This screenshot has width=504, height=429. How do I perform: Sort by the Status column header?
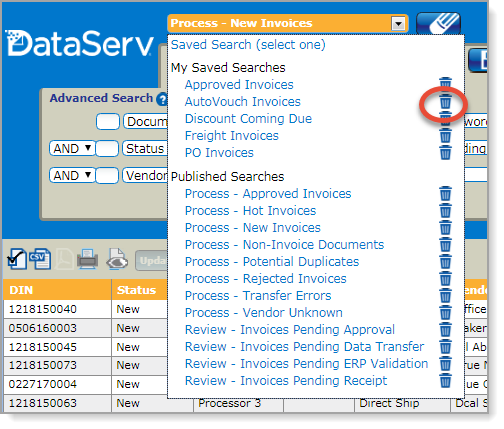136,290
